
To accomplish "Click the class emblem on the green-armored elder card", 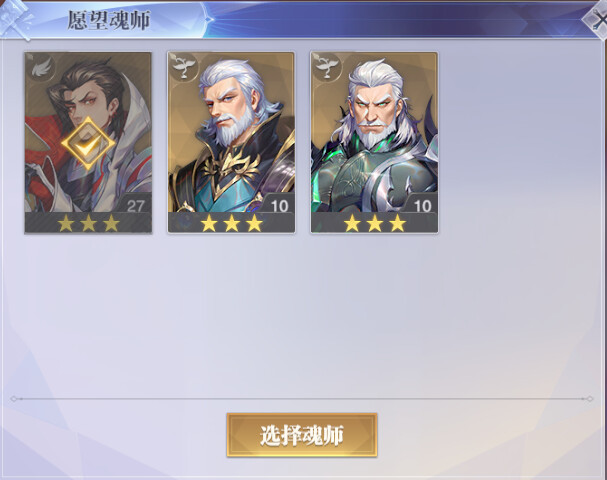I will (327, 67).
